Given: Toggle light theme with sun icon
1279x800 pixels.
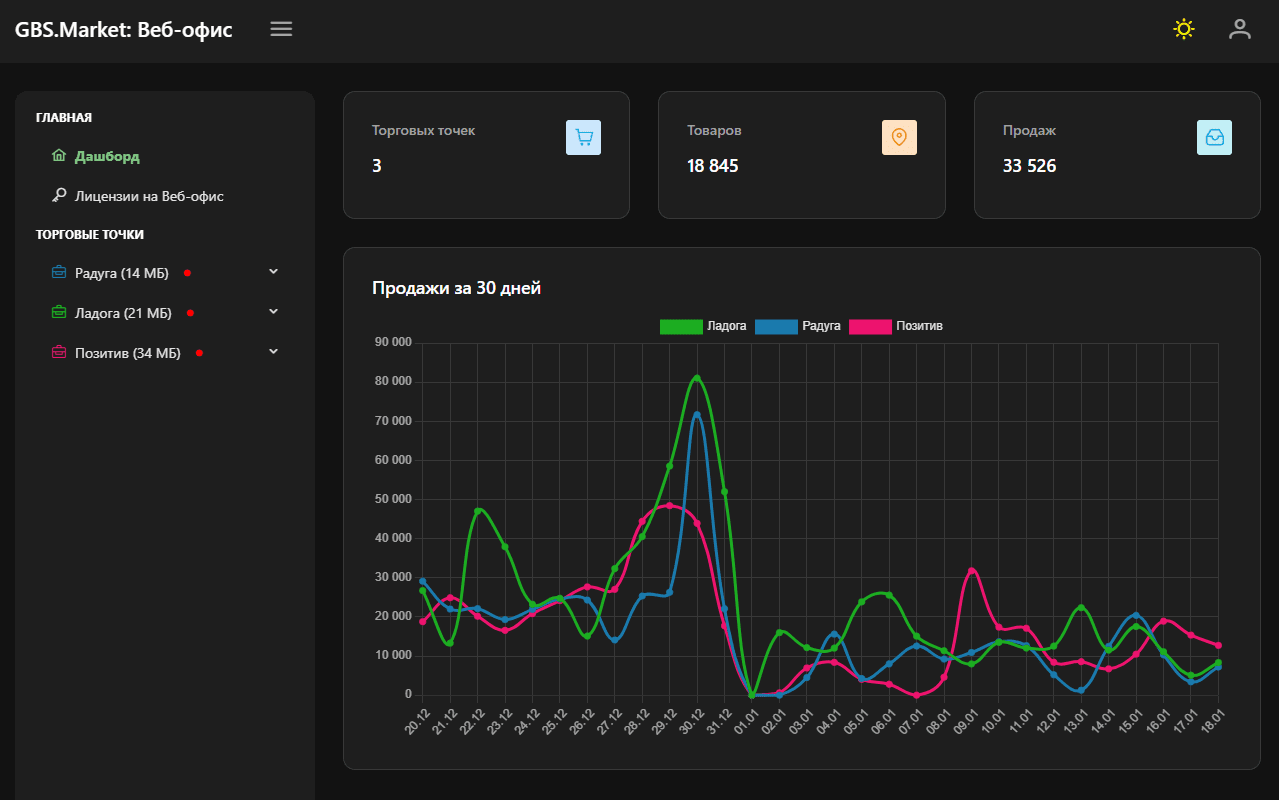Looking at the screenshot, I should point(1184,29).
